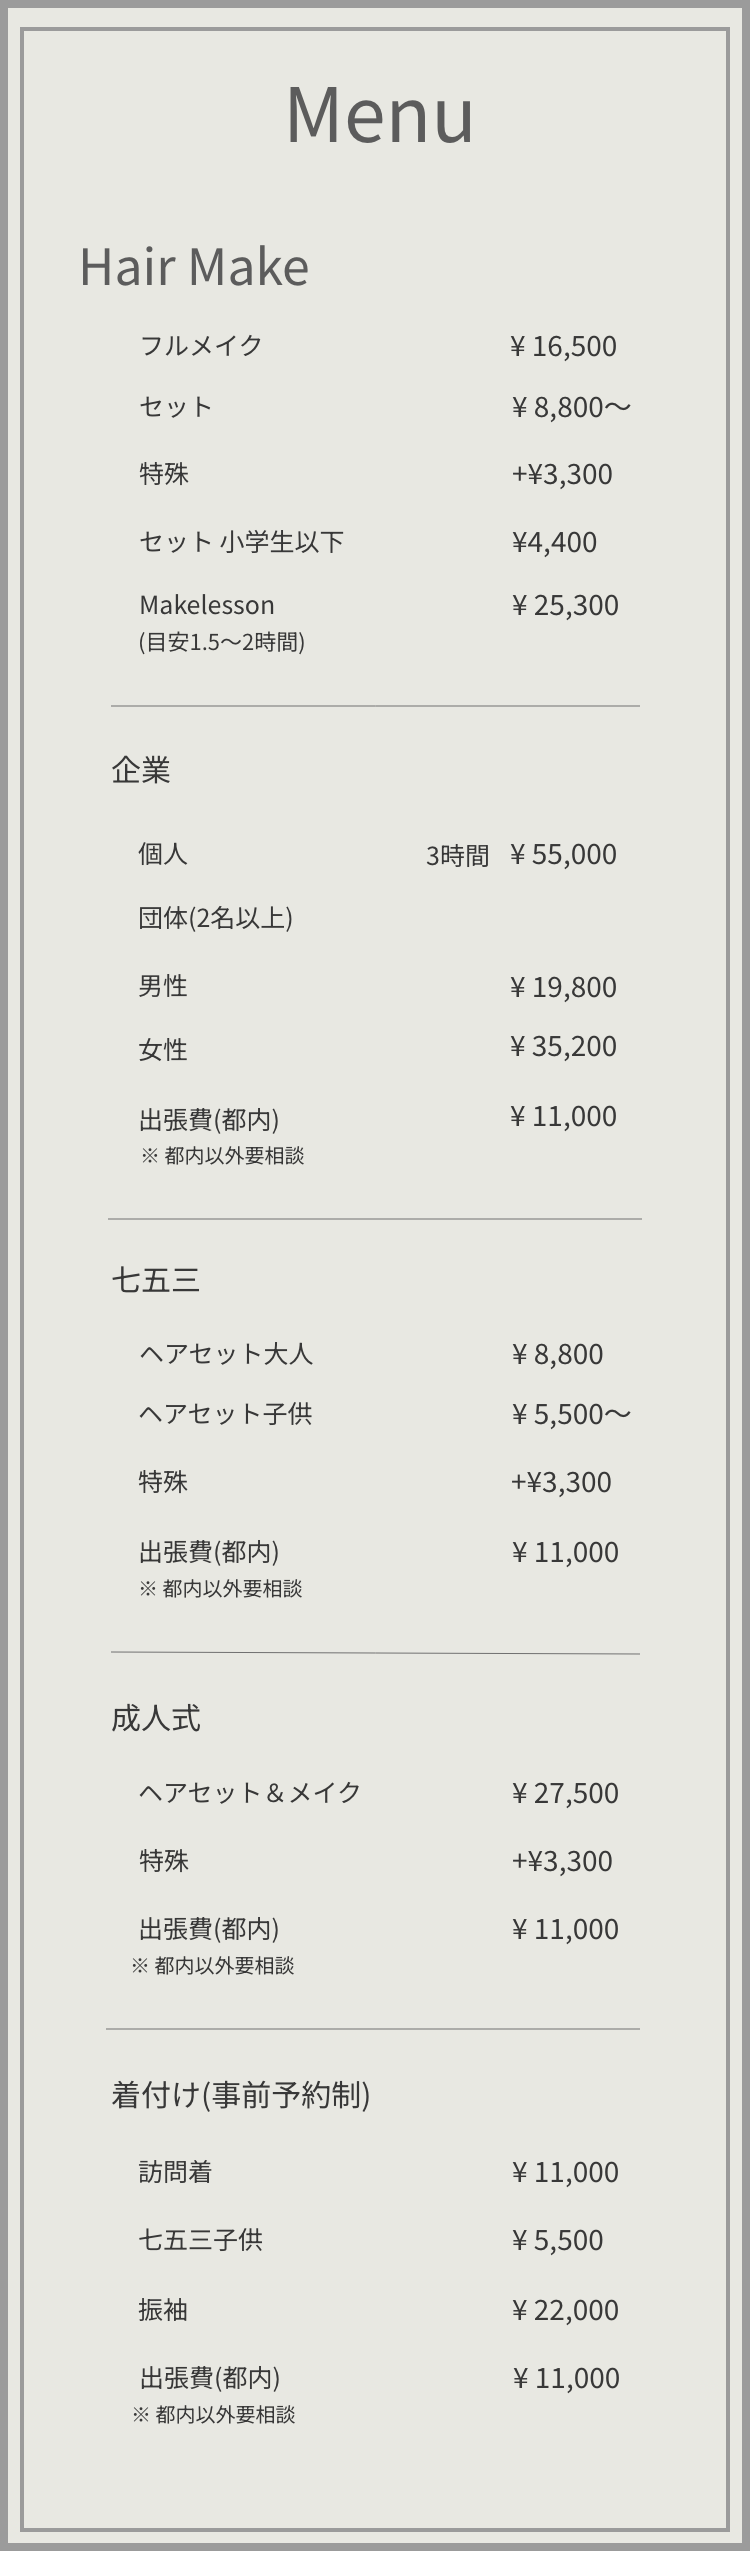750x2551 pixels.
Task: Select the ヘアセット＆メイク item
Action: (250, 1792)
